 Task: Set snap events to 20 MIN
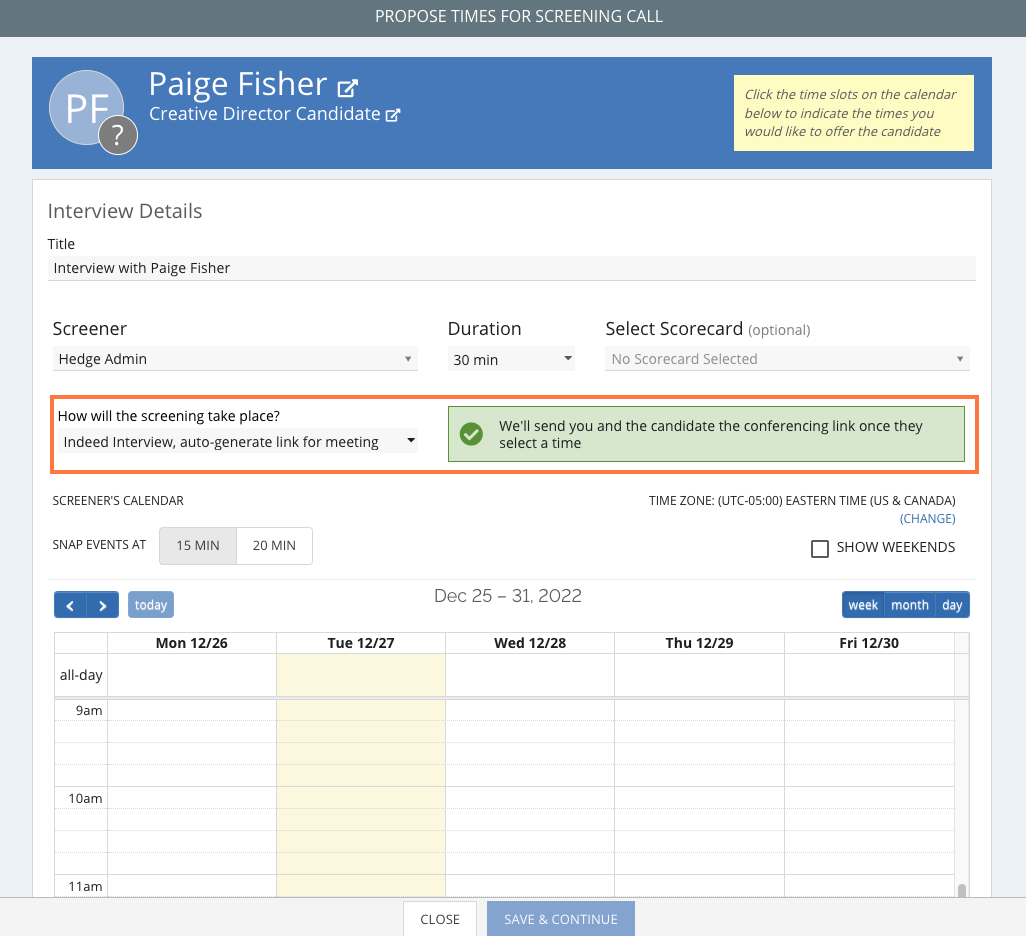[274, 546]
